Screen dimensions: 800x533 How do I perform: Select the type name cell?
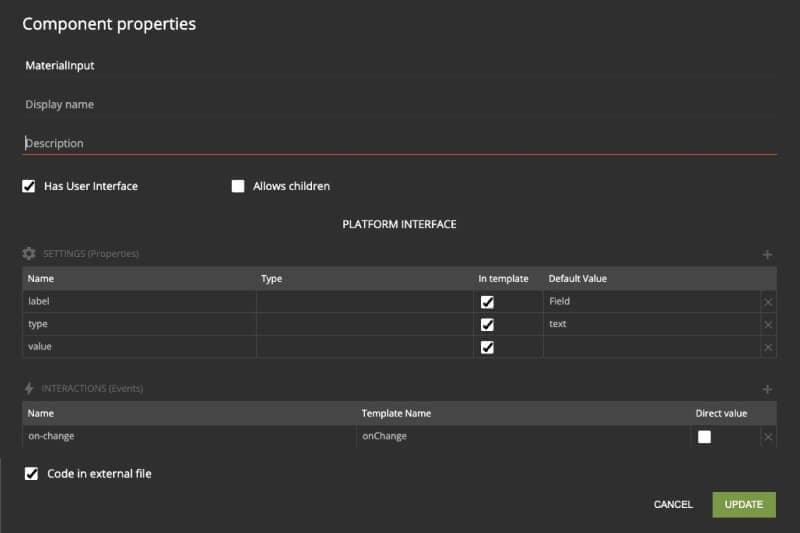pos(139,324)
